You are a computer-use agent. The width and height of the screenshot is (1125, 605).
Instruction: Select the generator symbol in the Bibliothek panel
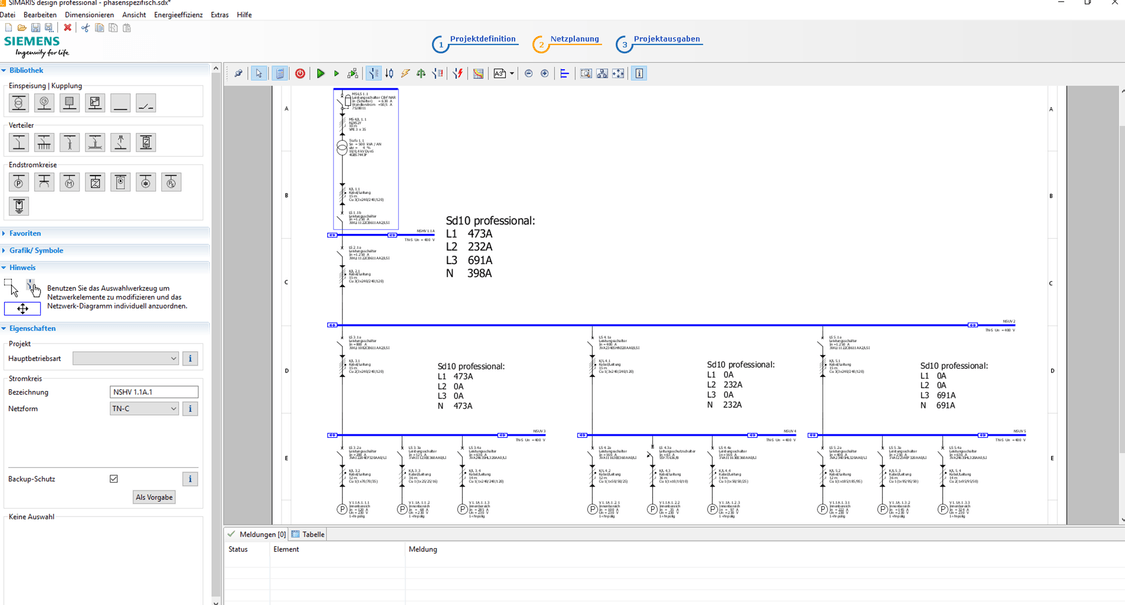(44, 103)
